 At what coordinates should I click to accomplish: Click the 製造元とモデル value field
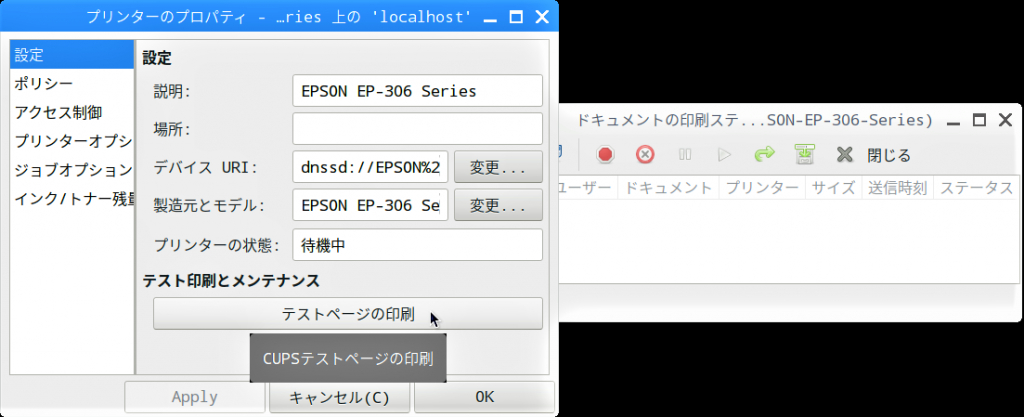point(370,206)
